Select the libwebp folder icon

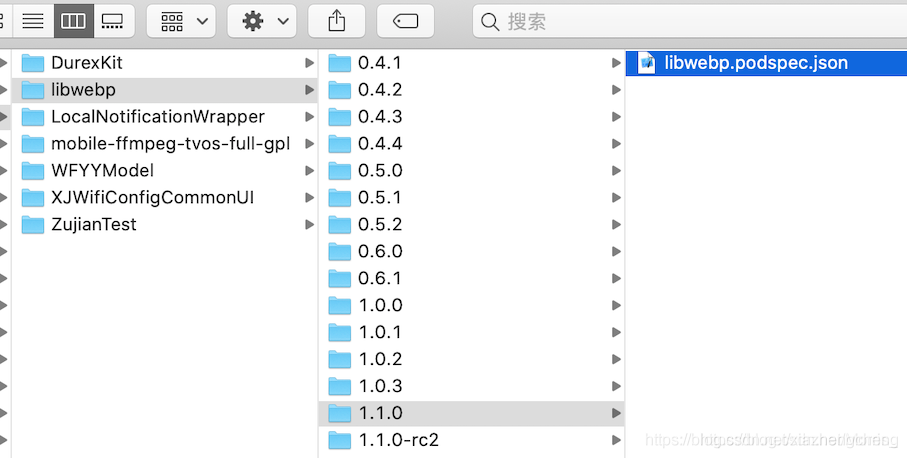click(x=33, y=90)
